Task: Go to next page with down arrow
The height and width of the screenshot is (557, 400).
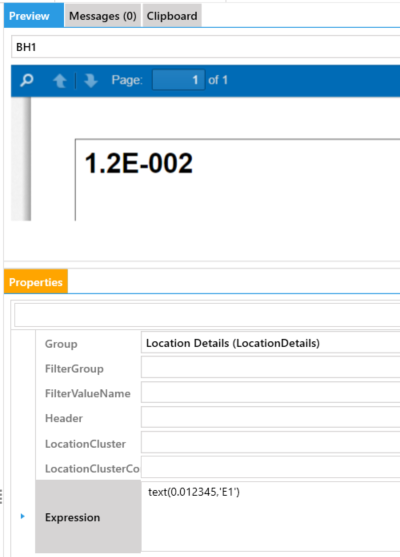Action: pyautogui.click(x=91, y=81)
